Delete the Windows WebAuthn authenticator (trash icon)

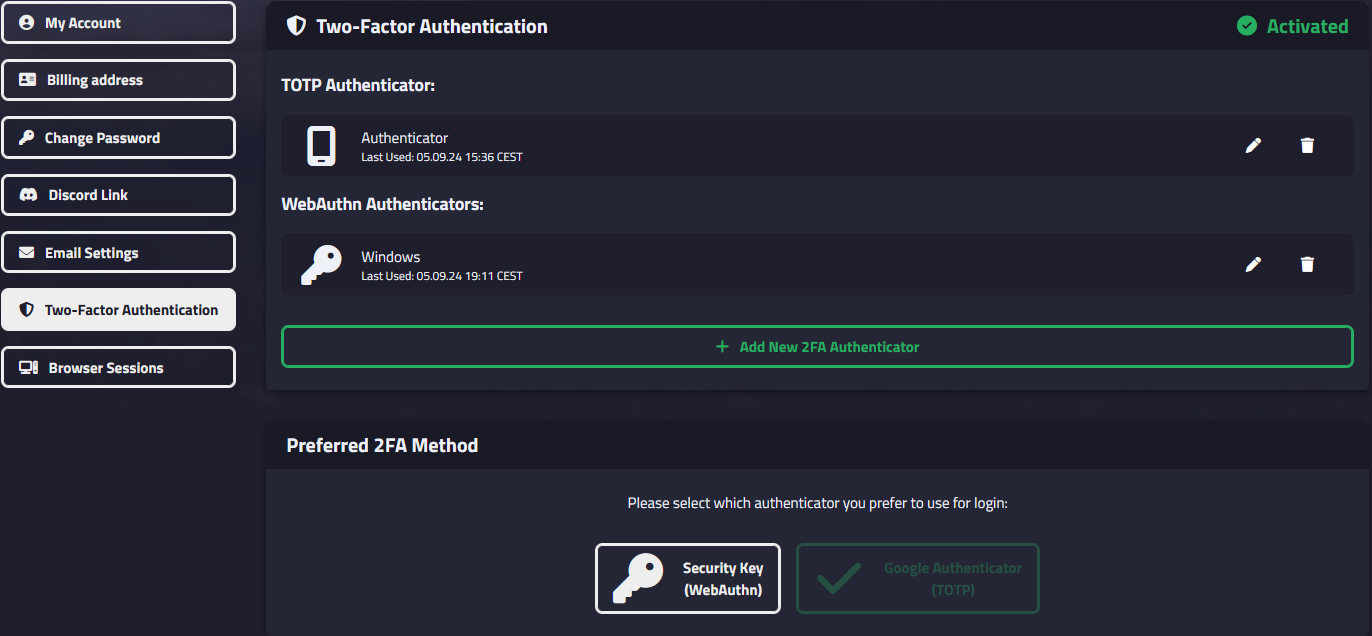(1307, 264)
